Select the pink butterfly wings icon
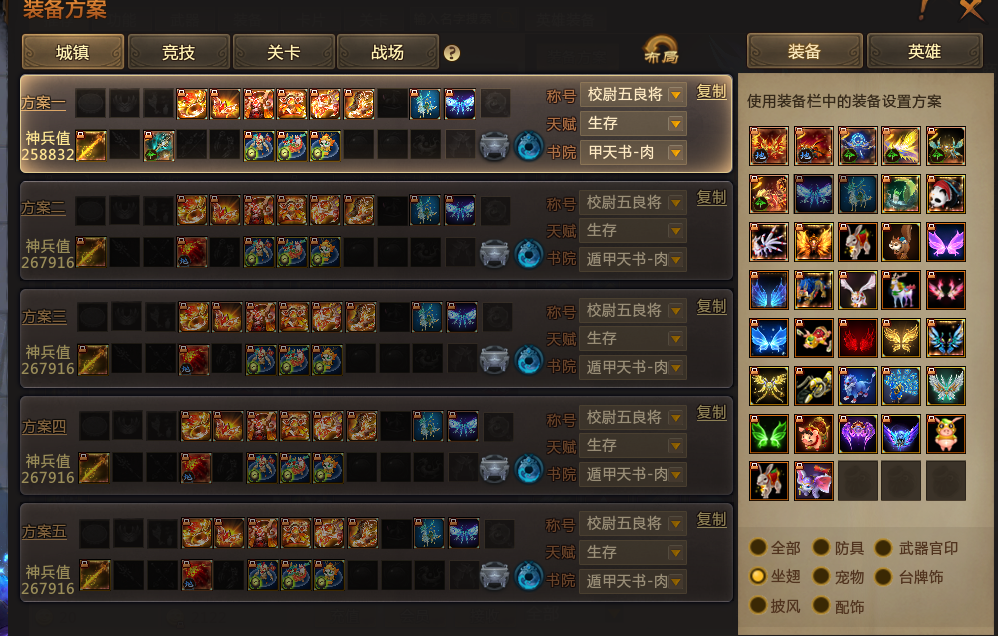The width and height of the screenshot is (998, 636). coord(946,242)
